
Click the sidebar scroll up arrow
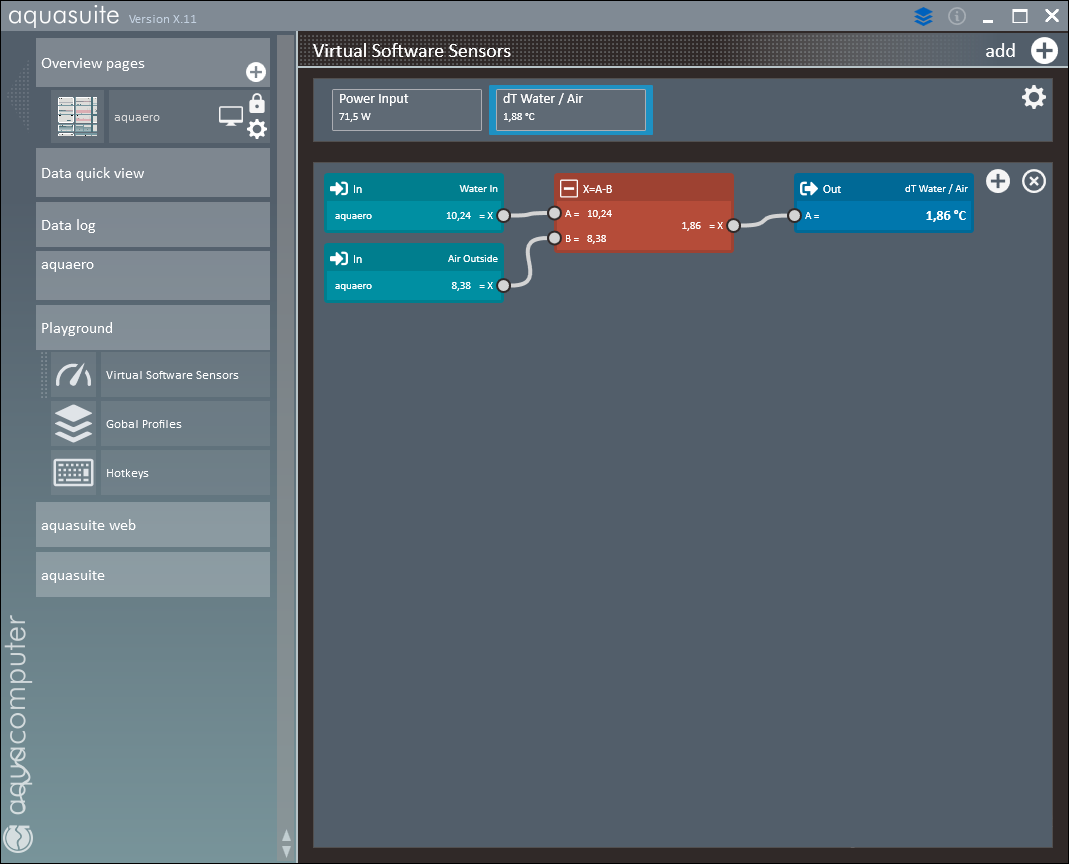(286, 836)
